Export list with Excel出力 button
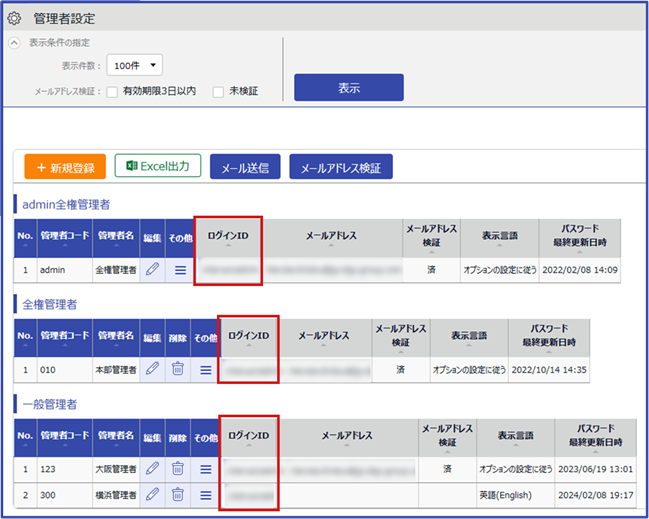Image resolution: width=649 pixels, height=519 pixels. (x=158, y=166)
